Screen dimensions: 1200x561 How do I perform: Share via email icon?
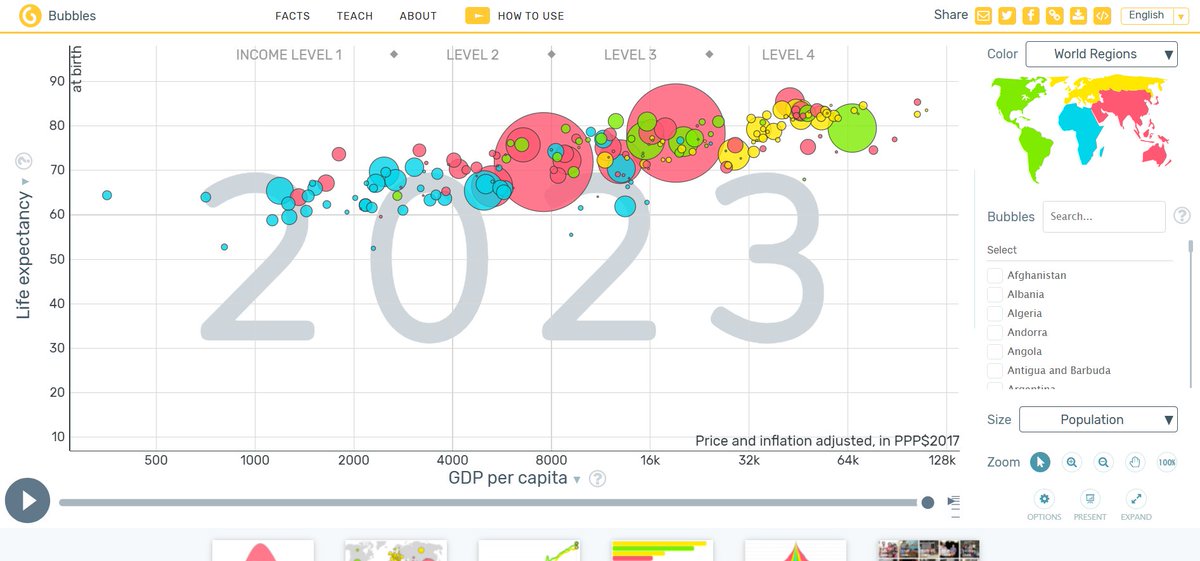click(984, 15)
